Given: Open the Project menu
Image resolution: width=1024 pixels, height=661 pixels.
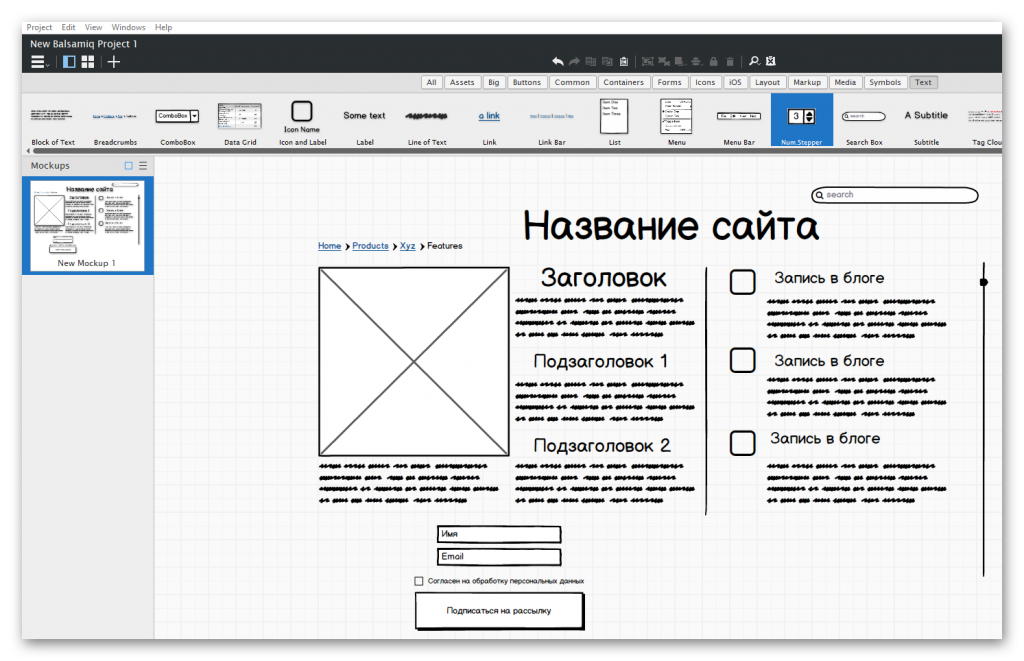Looking at the screenshot, I should pyautogui.click(x=39, y=27).
